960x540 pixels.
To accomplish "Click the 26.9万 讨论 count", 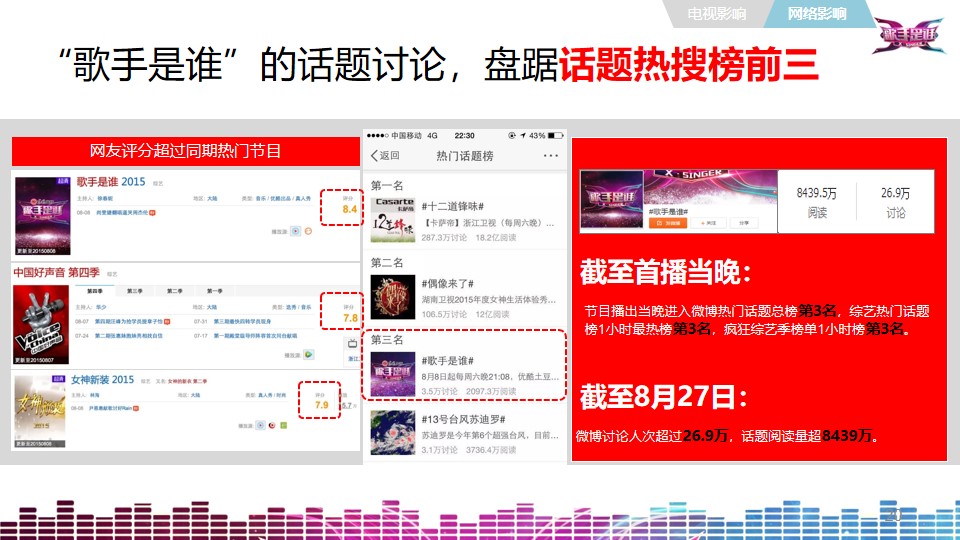I will (x=895, y=202).
